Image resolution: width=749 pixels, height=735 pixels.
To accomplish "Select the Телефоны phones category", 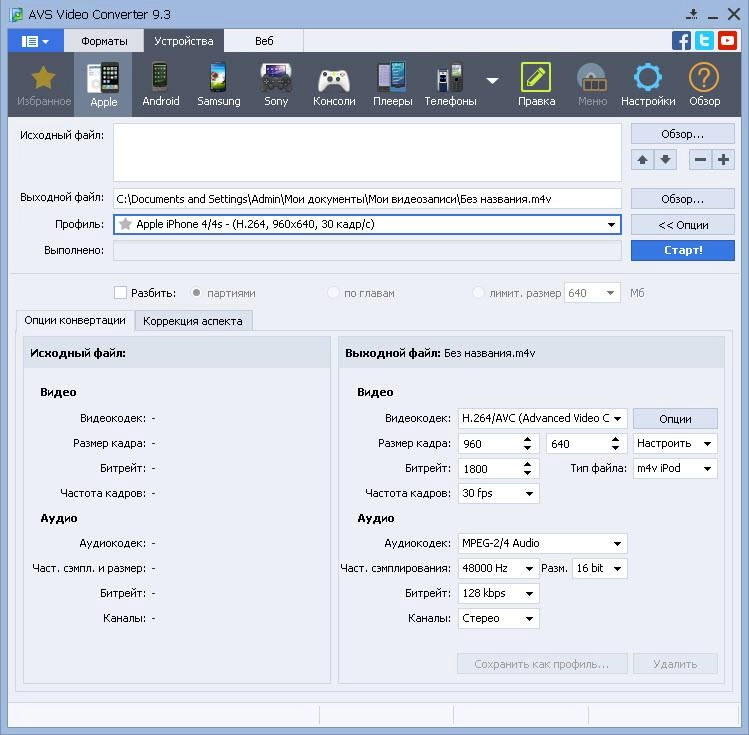I will coord(450,85).
